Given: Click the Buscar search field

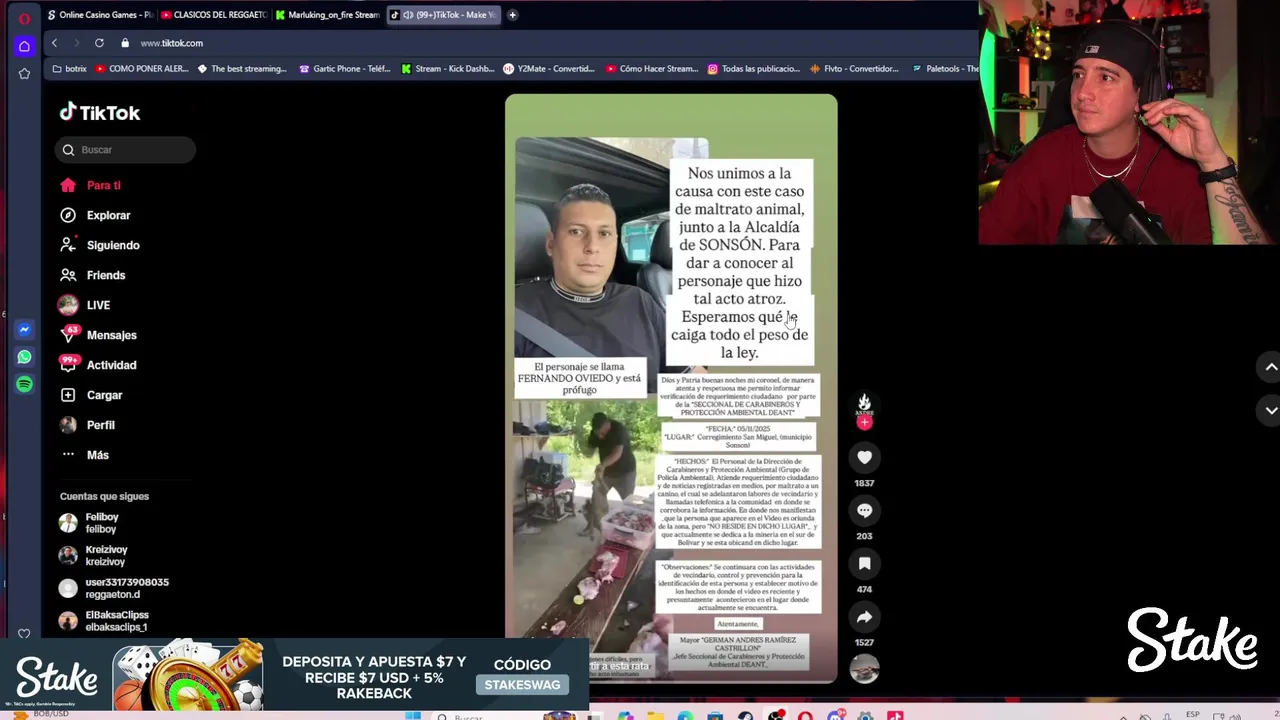Looking at the screenshot, I should coord(126,150).
